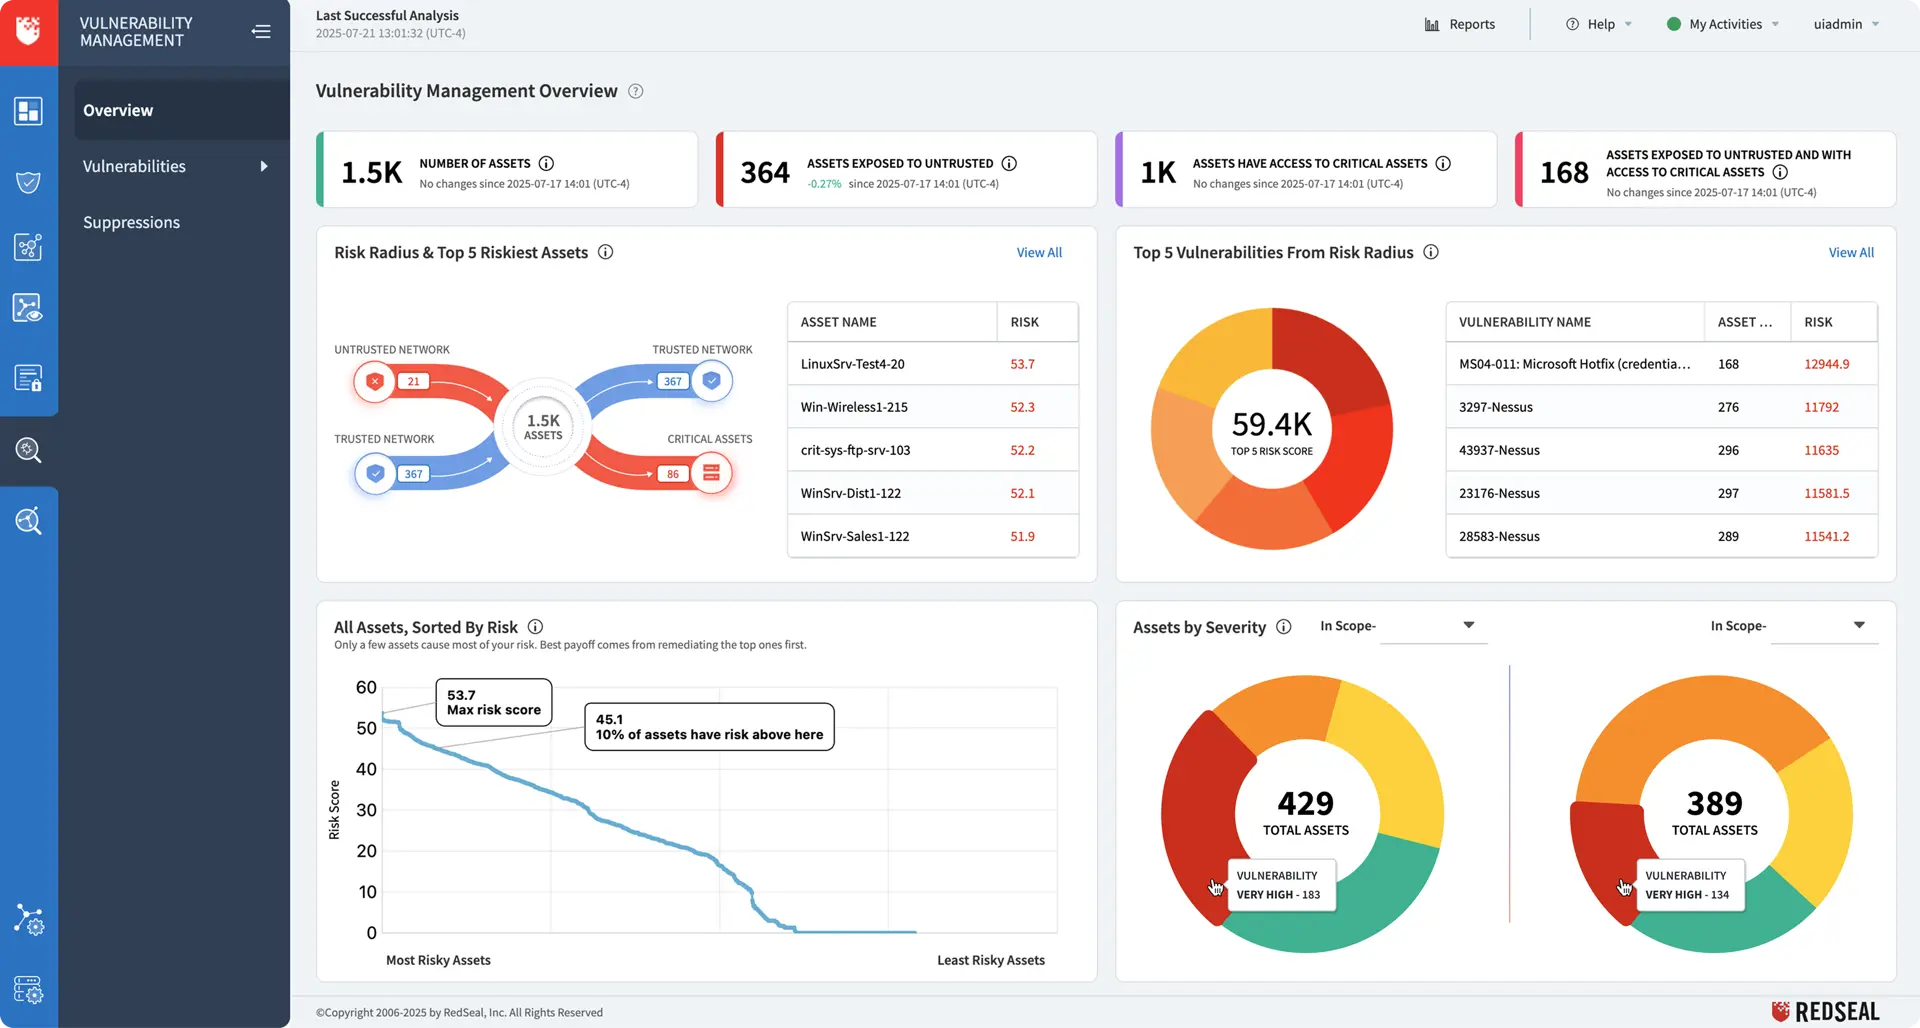Click the help icon beside Vulnerability Management Overview
This screenshot has width=1920, height=1028.
pos(636,92)
